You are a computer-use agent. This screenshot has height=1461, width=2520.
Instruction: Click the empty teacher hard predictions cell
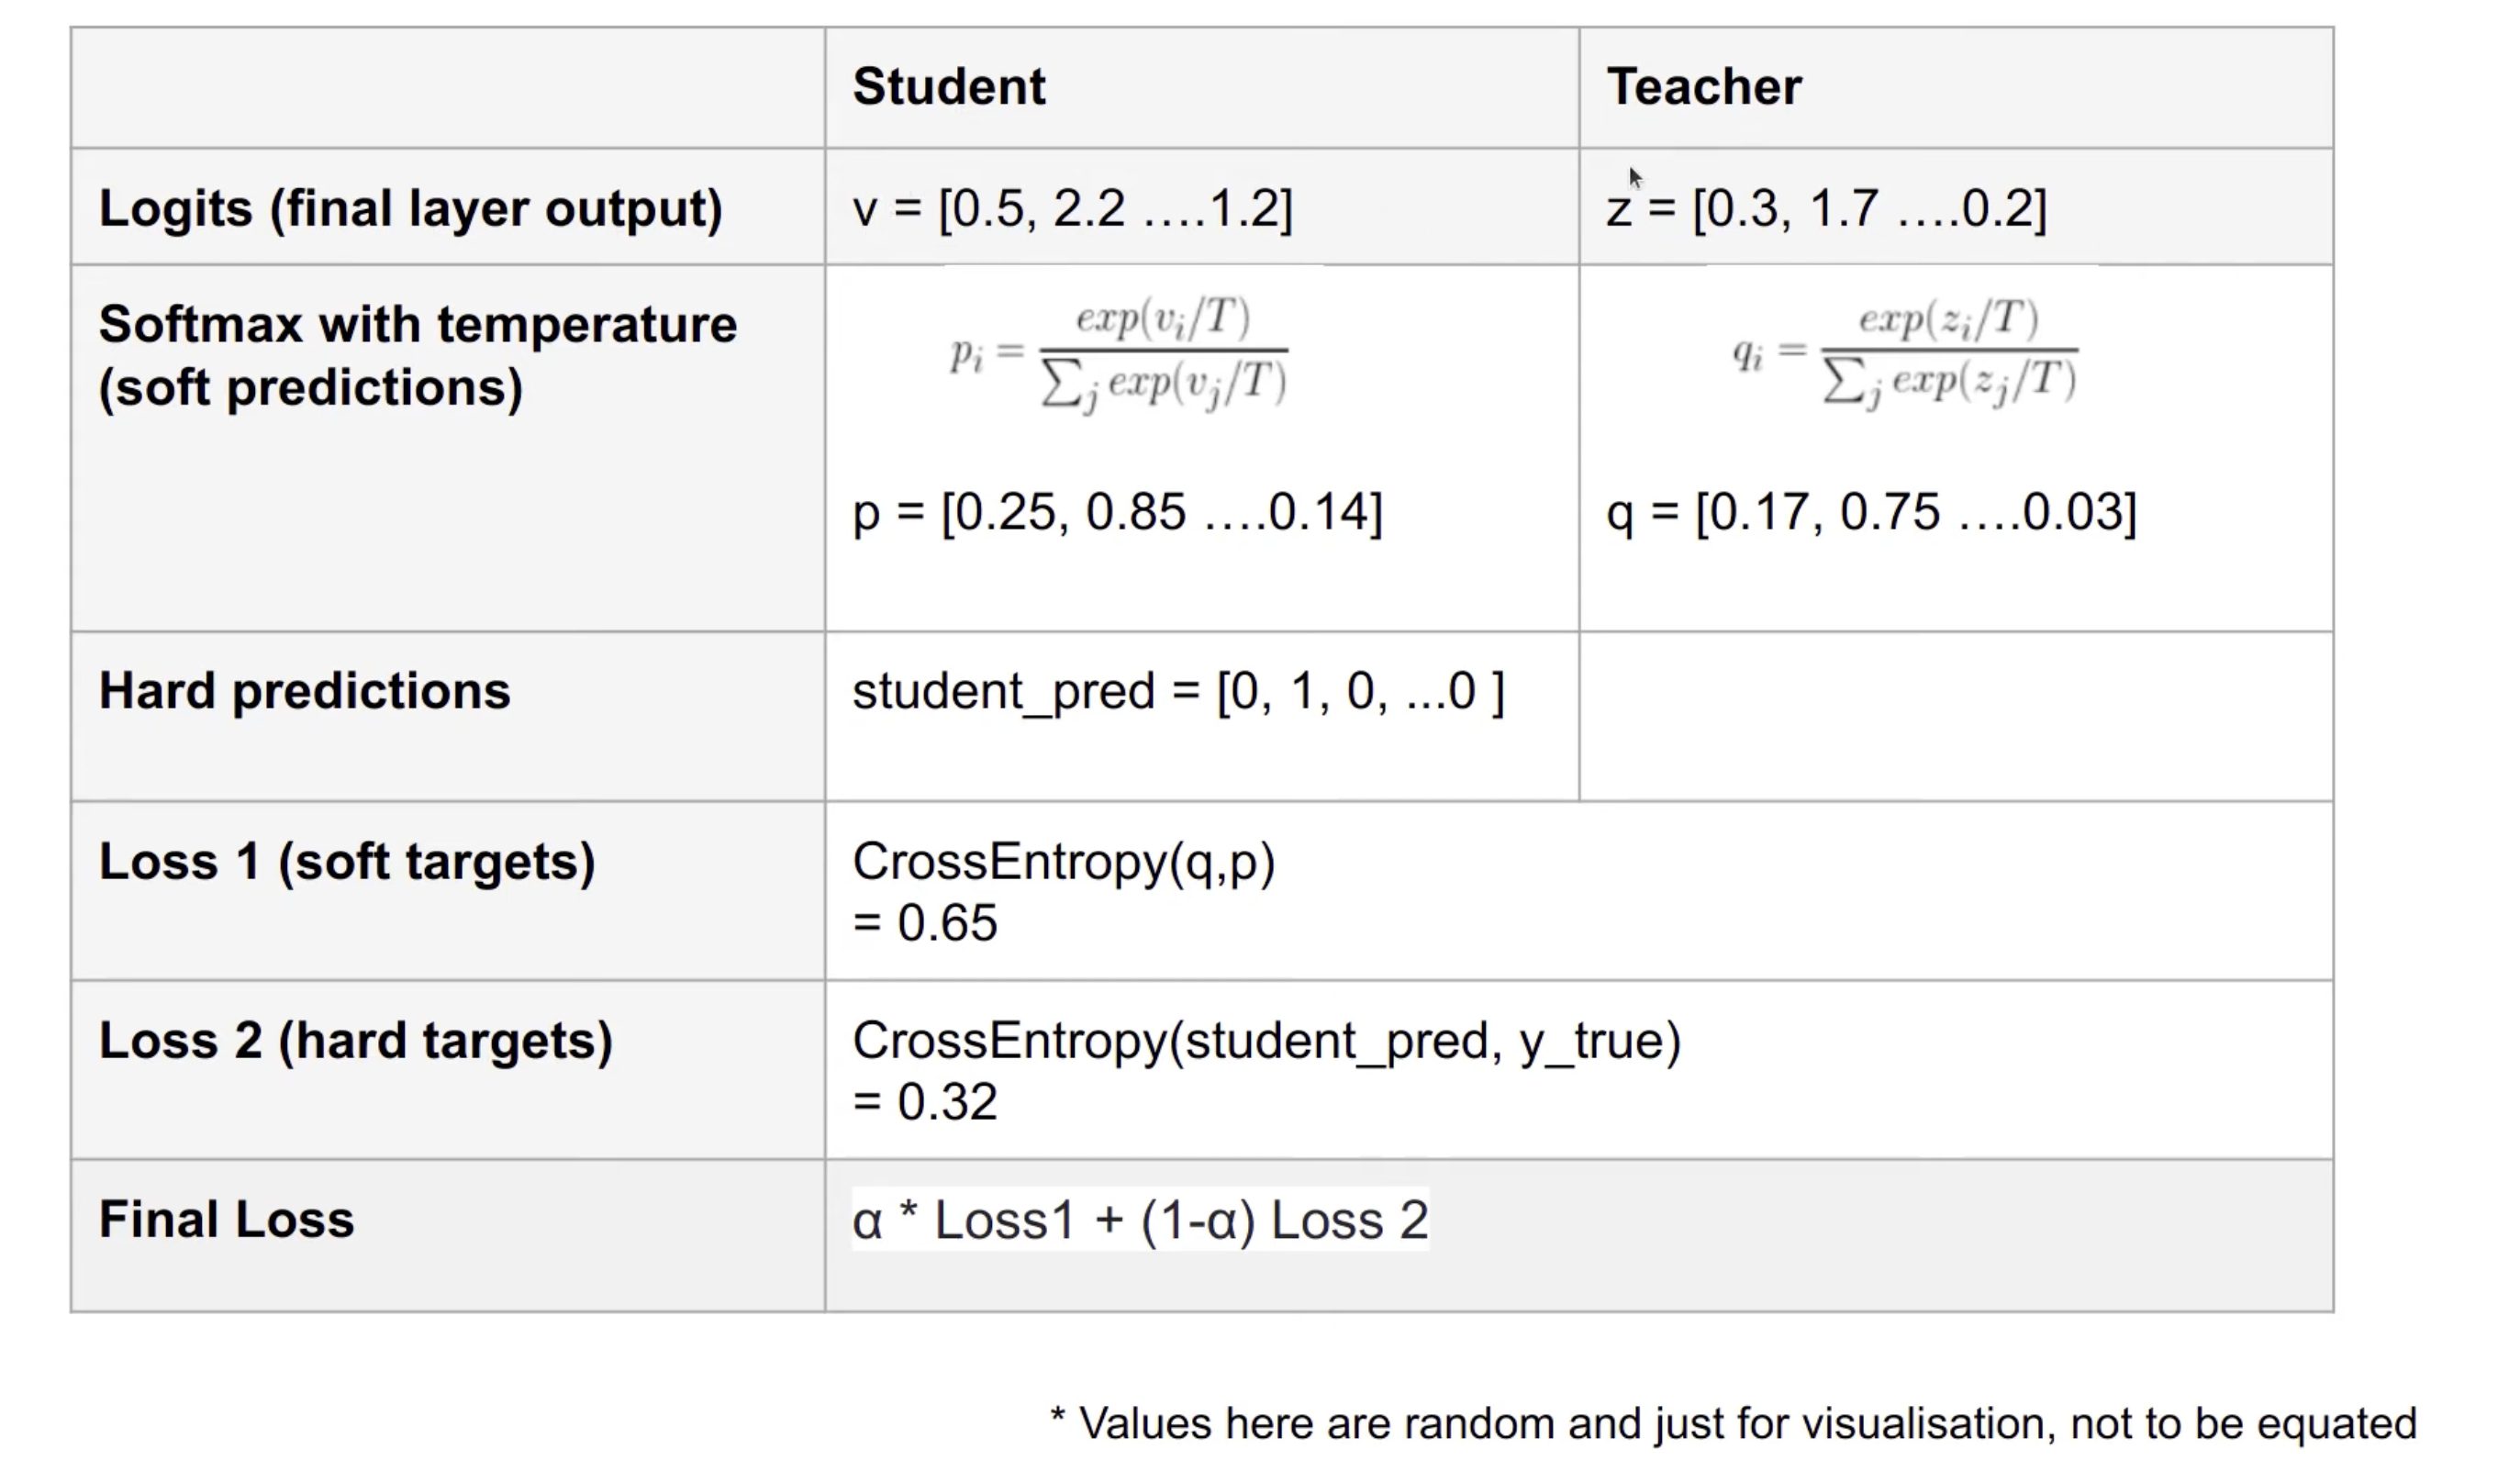point(1956,716)
